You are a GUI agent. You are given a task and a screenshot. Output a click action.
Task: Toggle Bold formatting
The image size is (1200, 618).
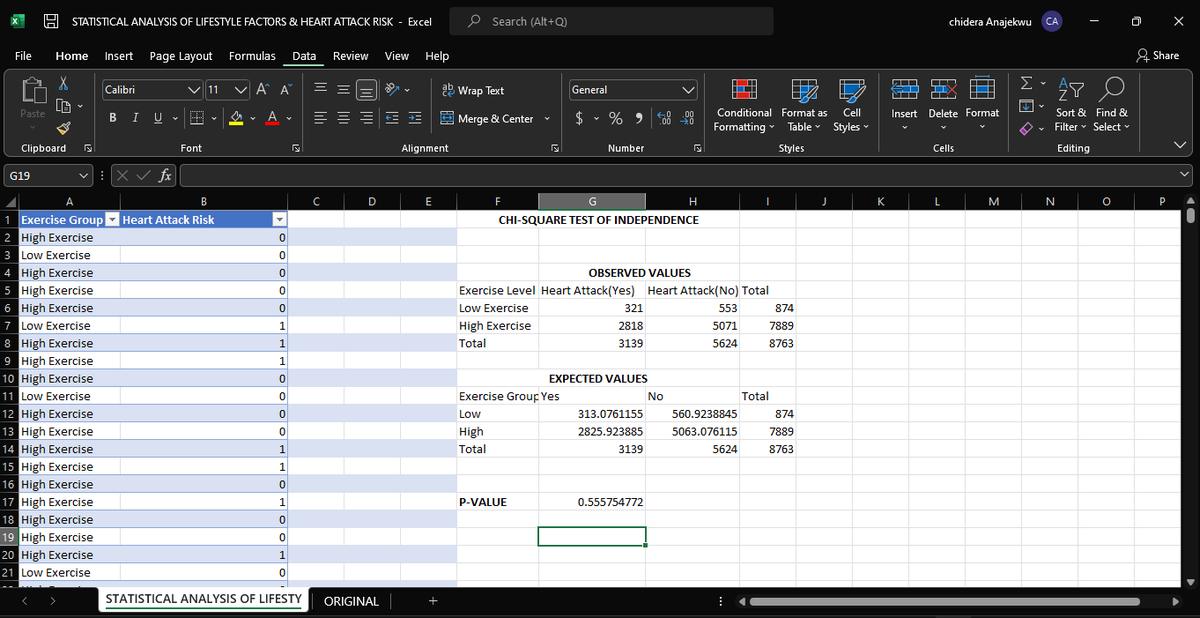112,119
